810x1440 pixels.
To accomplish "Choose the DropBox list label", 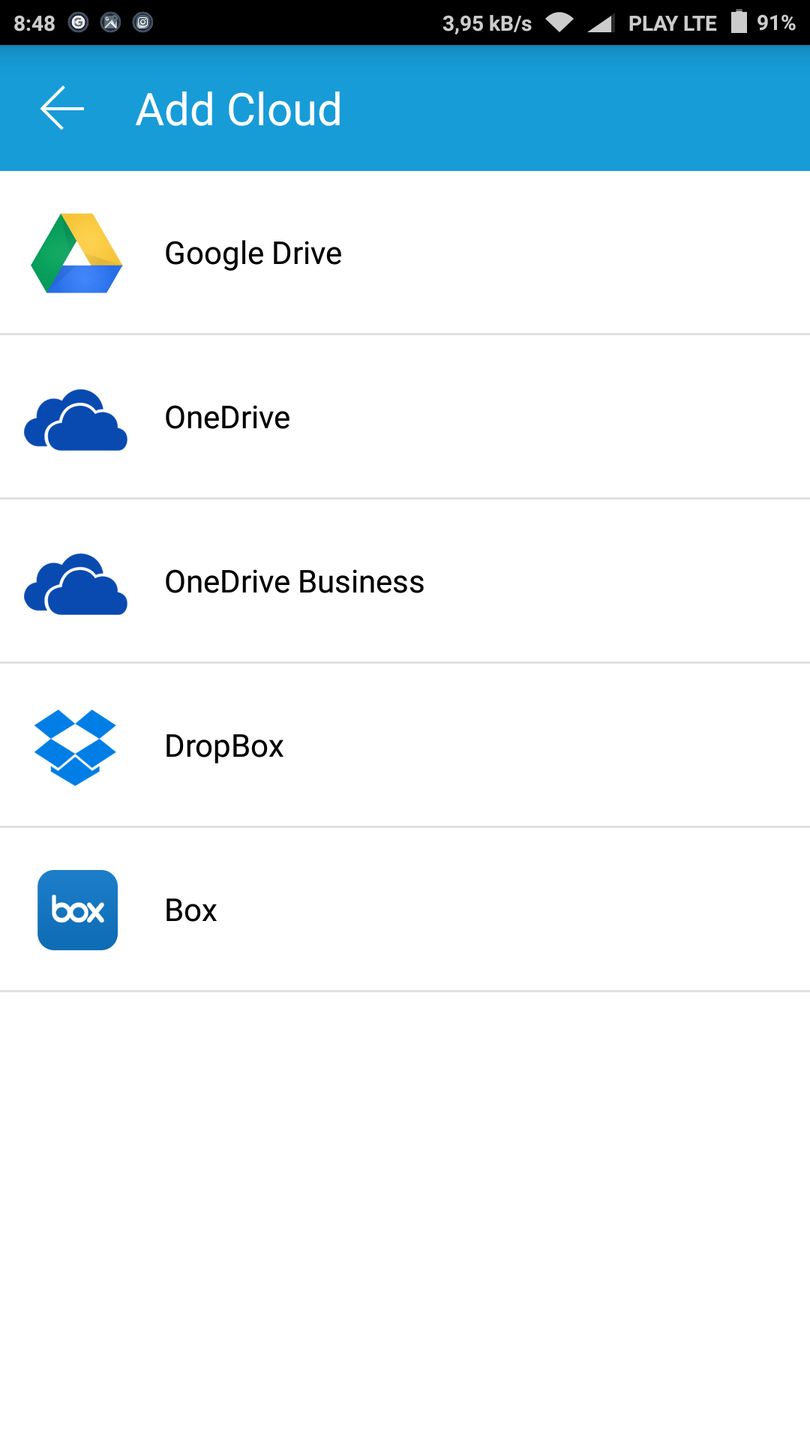I will [x=224, y=747].
